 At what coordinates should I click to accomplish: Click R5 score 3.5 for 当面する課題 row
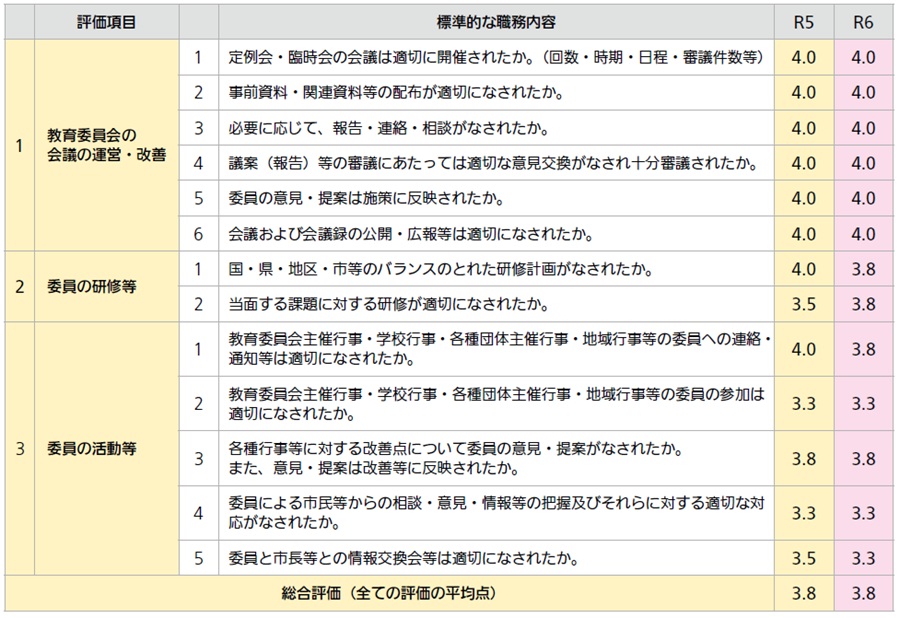[x=803, y=304]
